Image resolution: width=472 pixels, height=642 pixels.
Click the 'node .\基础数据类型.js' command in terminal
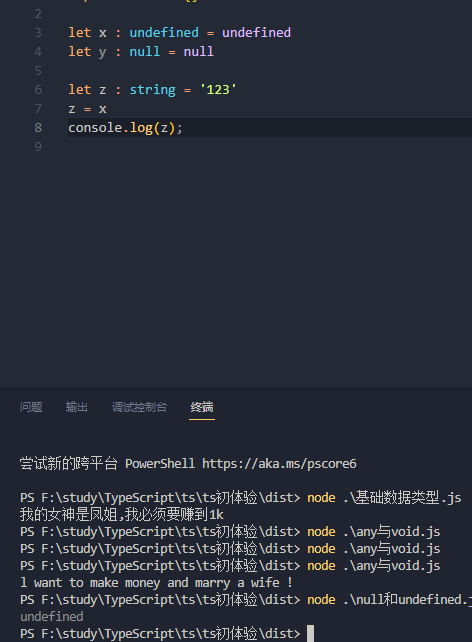(x=384, y=498)
